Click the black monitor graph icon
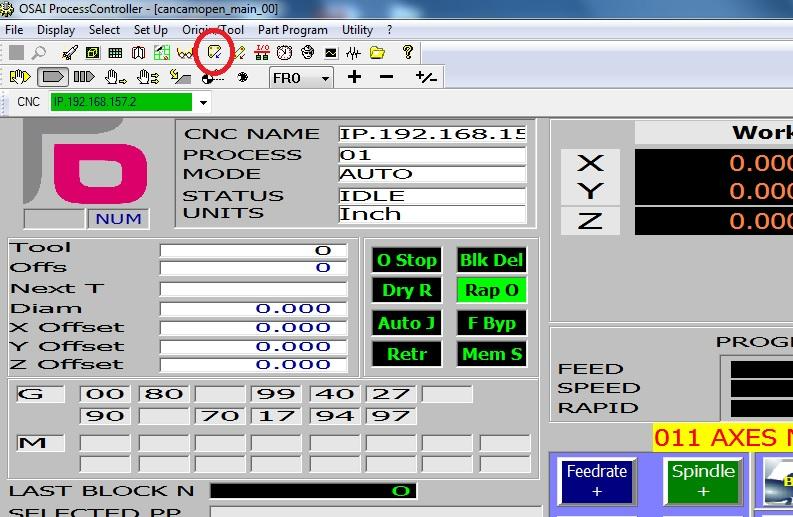 331,53
